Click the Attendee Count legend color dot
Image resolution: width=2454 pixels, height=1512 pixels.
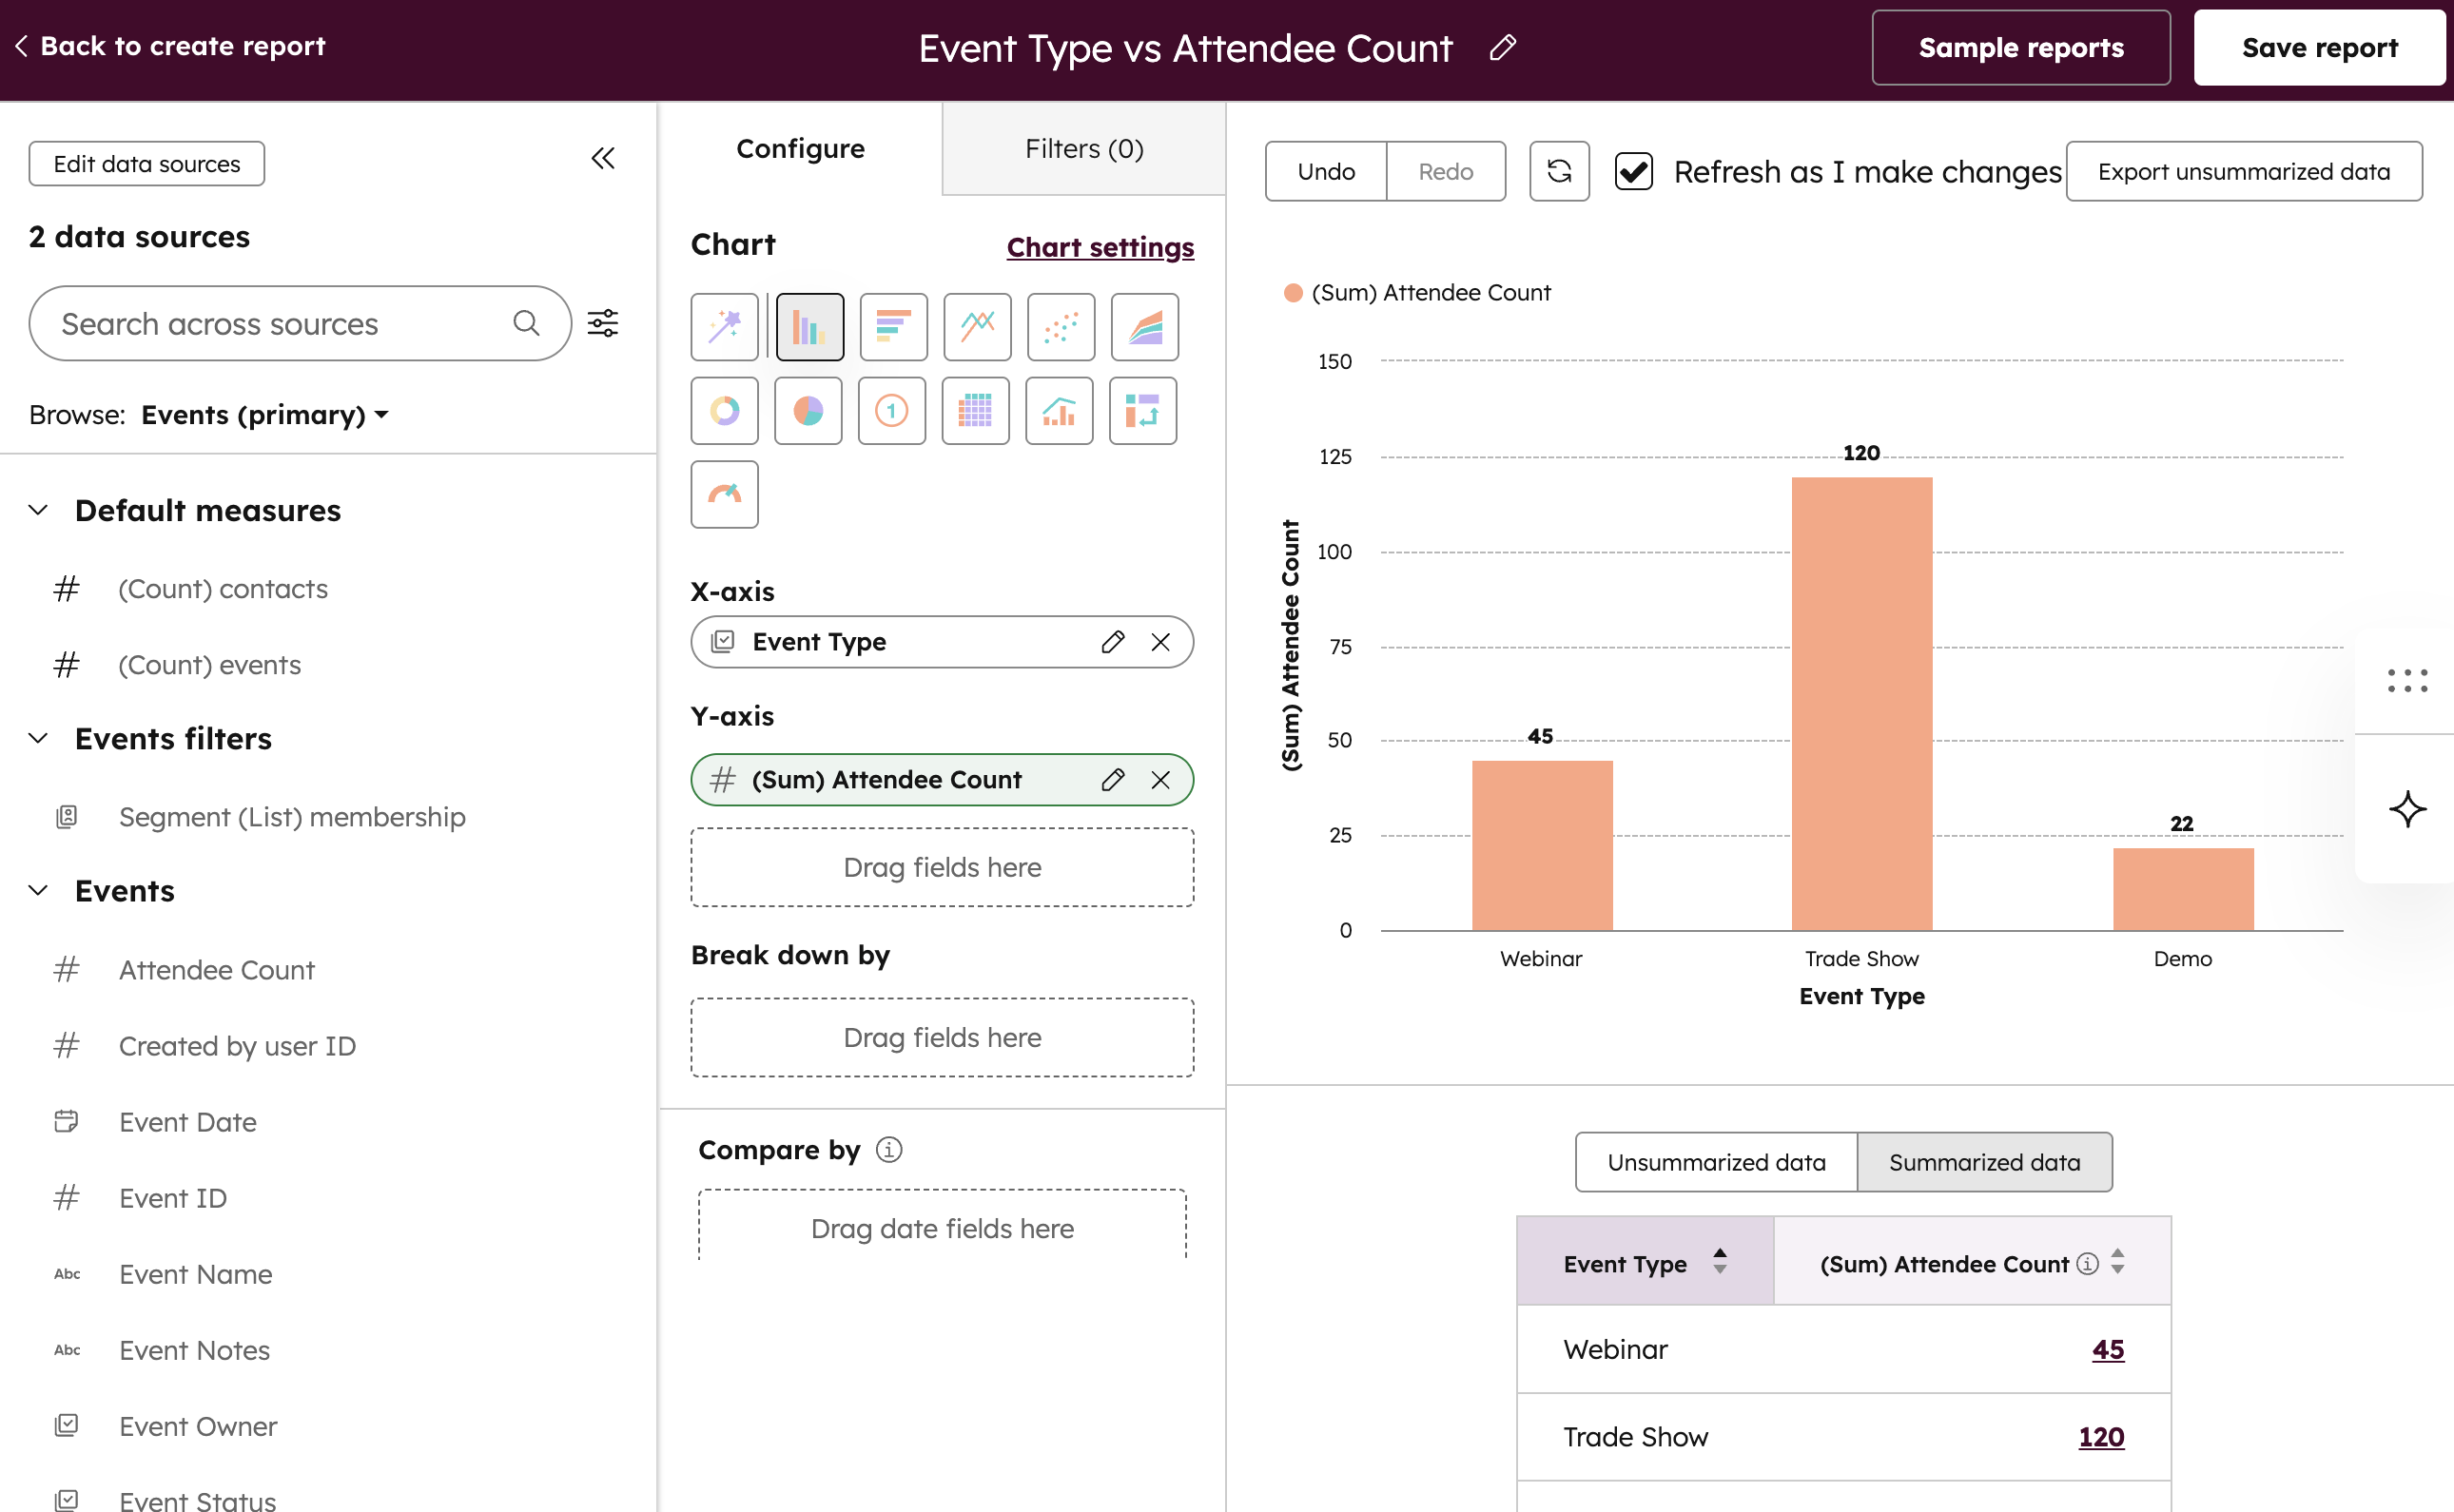[1293, 293]
